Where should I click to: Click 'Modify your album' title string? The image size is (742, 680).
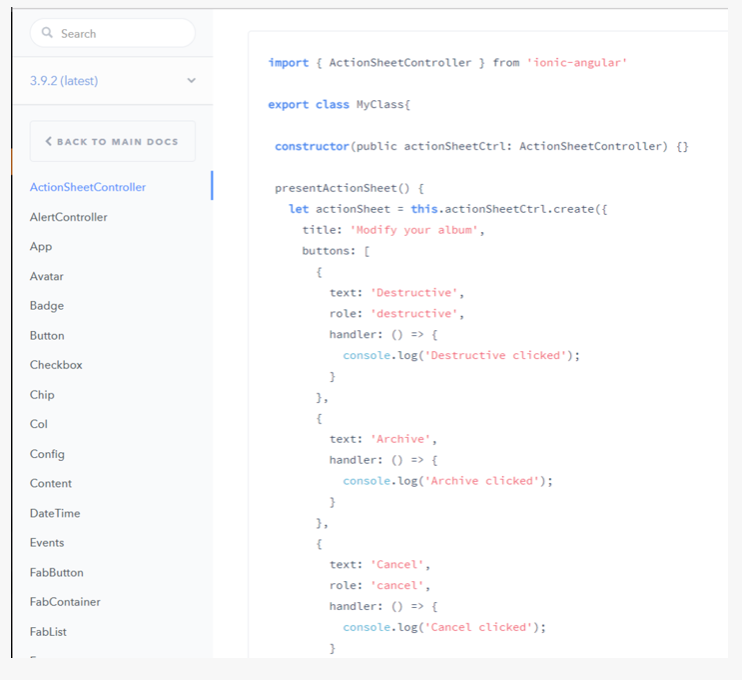[414, 230]
